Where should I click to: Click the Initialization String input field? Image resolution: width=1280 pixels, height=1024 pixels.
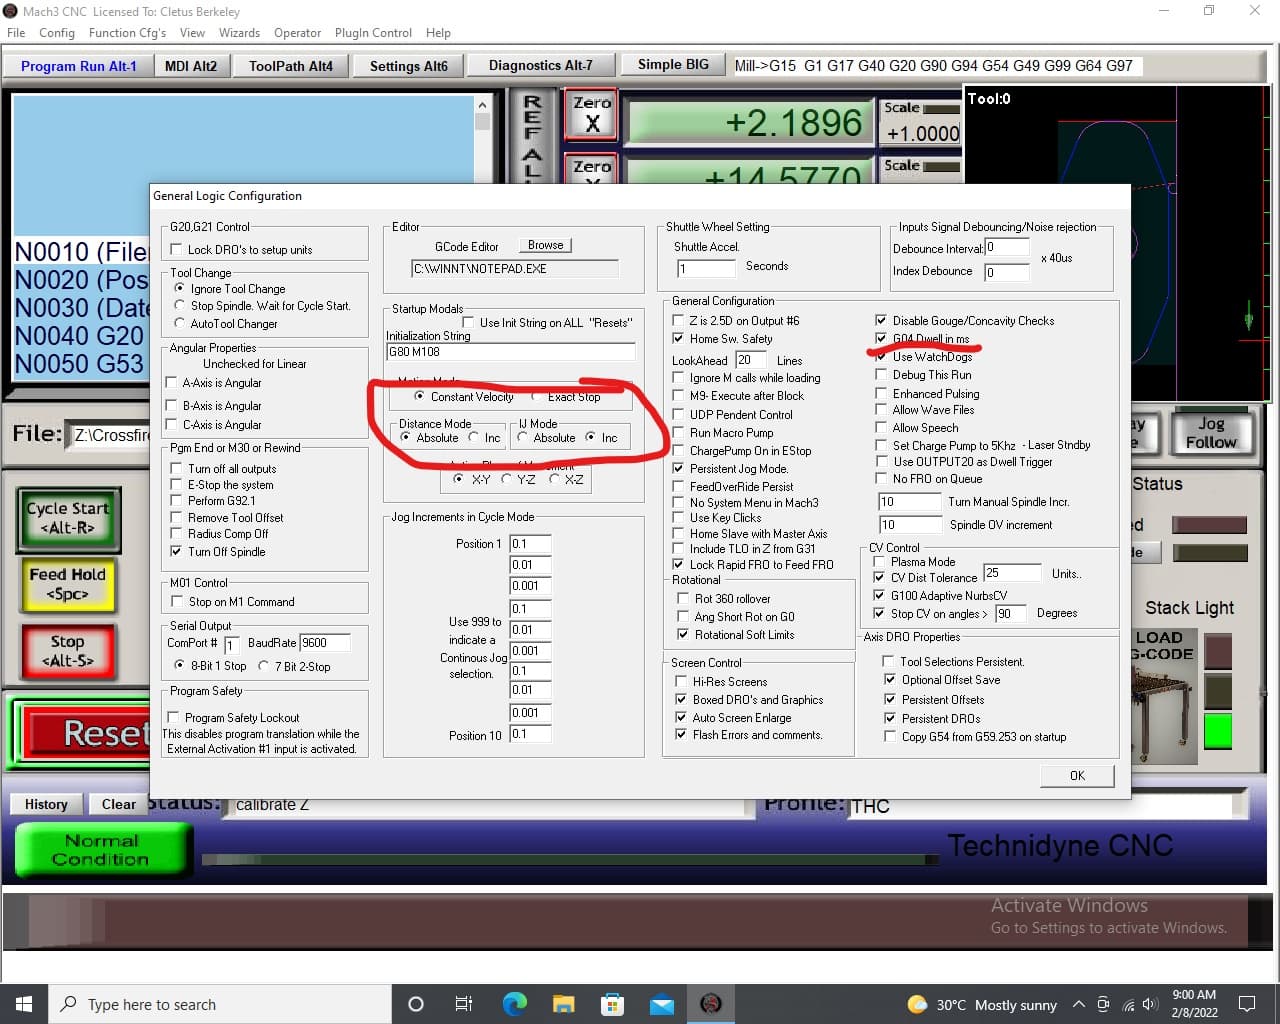[510, 352]
